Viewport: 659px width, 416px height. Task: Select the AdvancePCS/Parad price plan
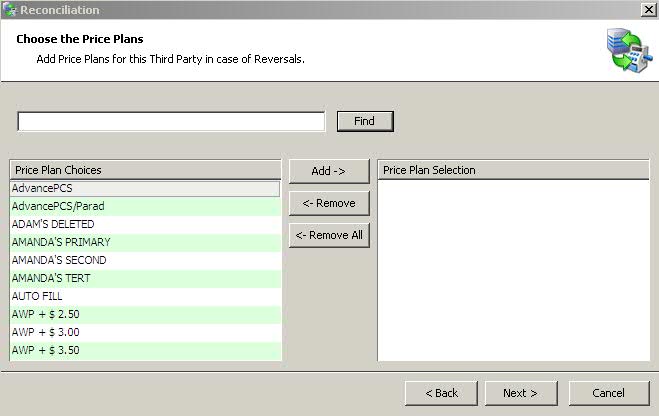(145, 206)
